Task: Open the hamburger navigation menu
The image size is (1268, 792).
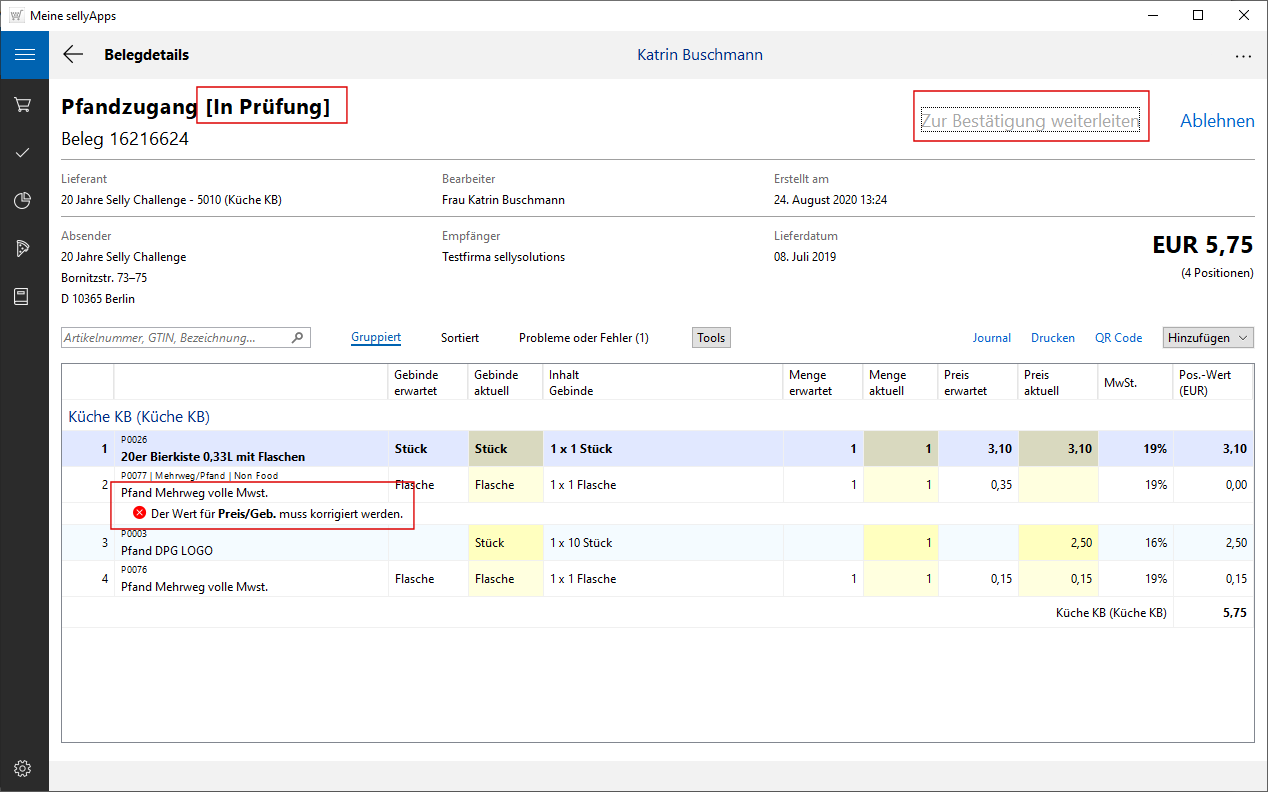Action: 24,55
